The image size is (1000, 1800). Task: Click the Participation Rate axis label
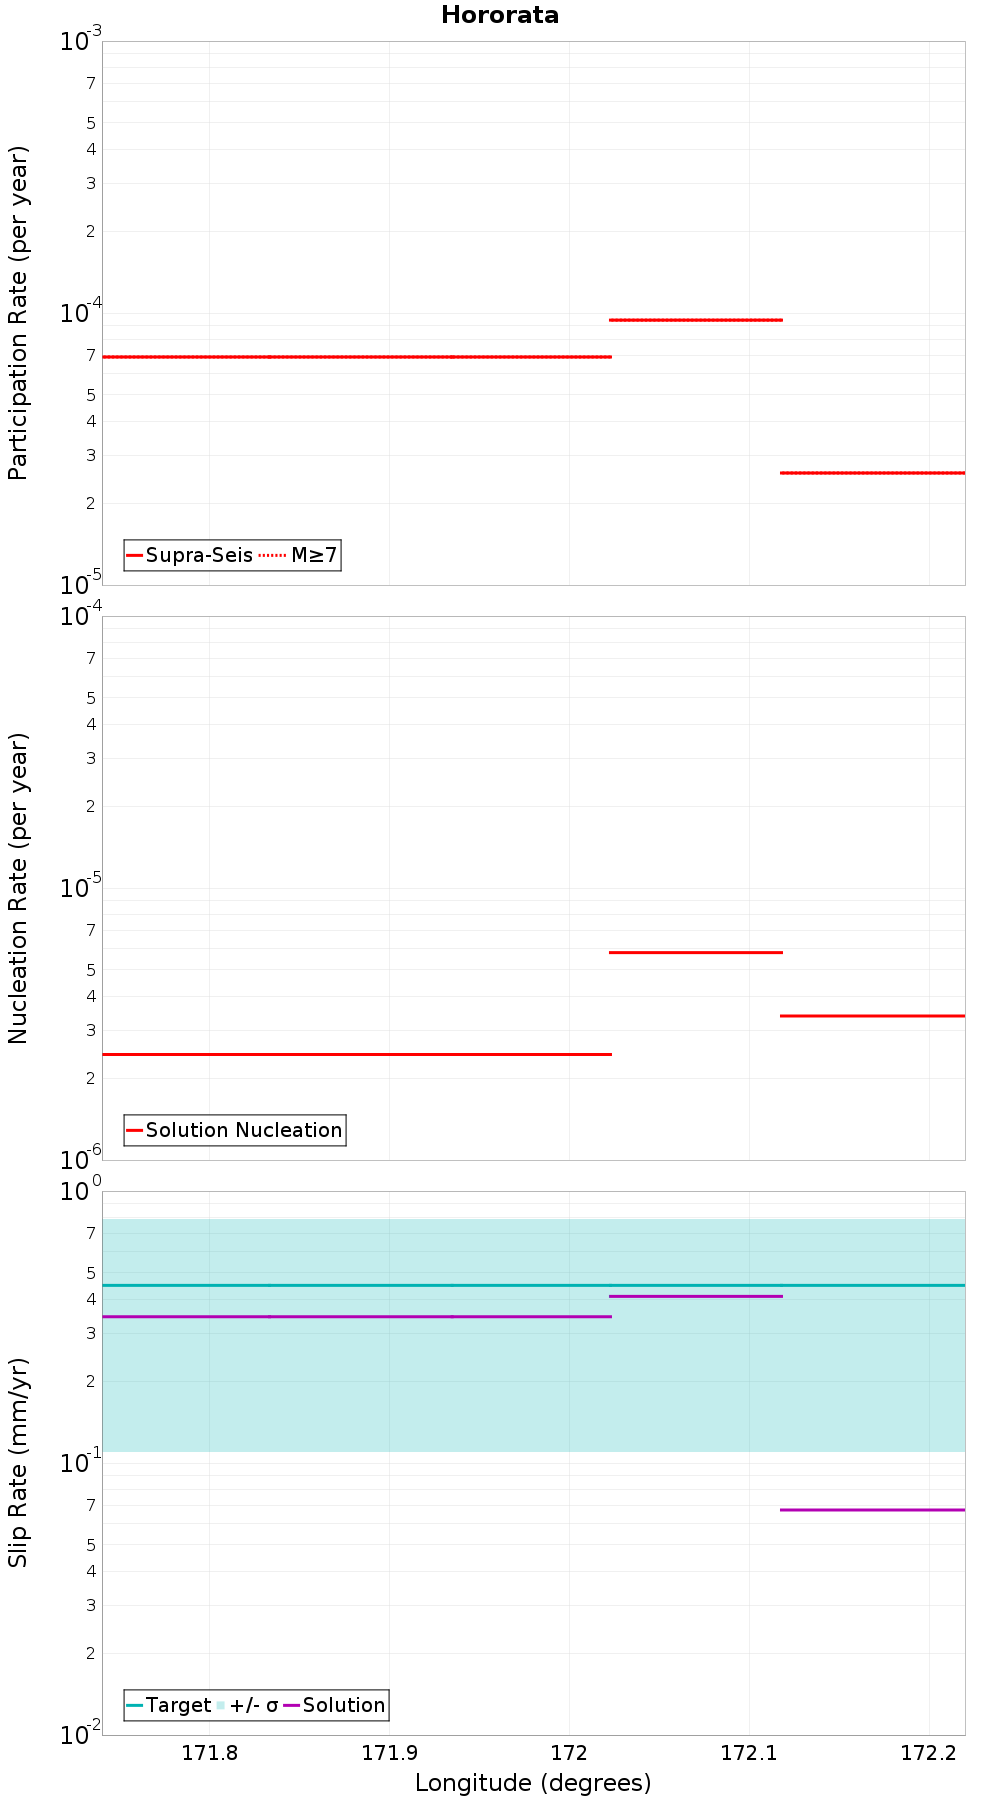pos(18,313)
